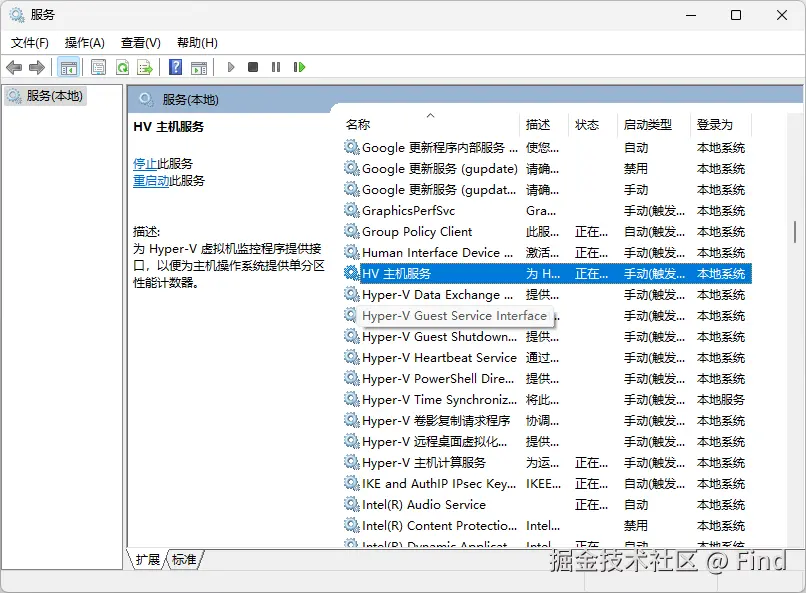Open the 查看(V) menu
Viewport: 806px width, 593px height.
pyautogui.click(x=141, y=43)
